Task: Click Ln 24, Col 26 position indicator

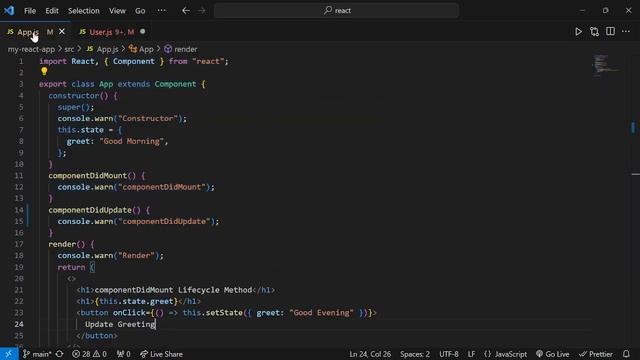Action: (370, 354)
